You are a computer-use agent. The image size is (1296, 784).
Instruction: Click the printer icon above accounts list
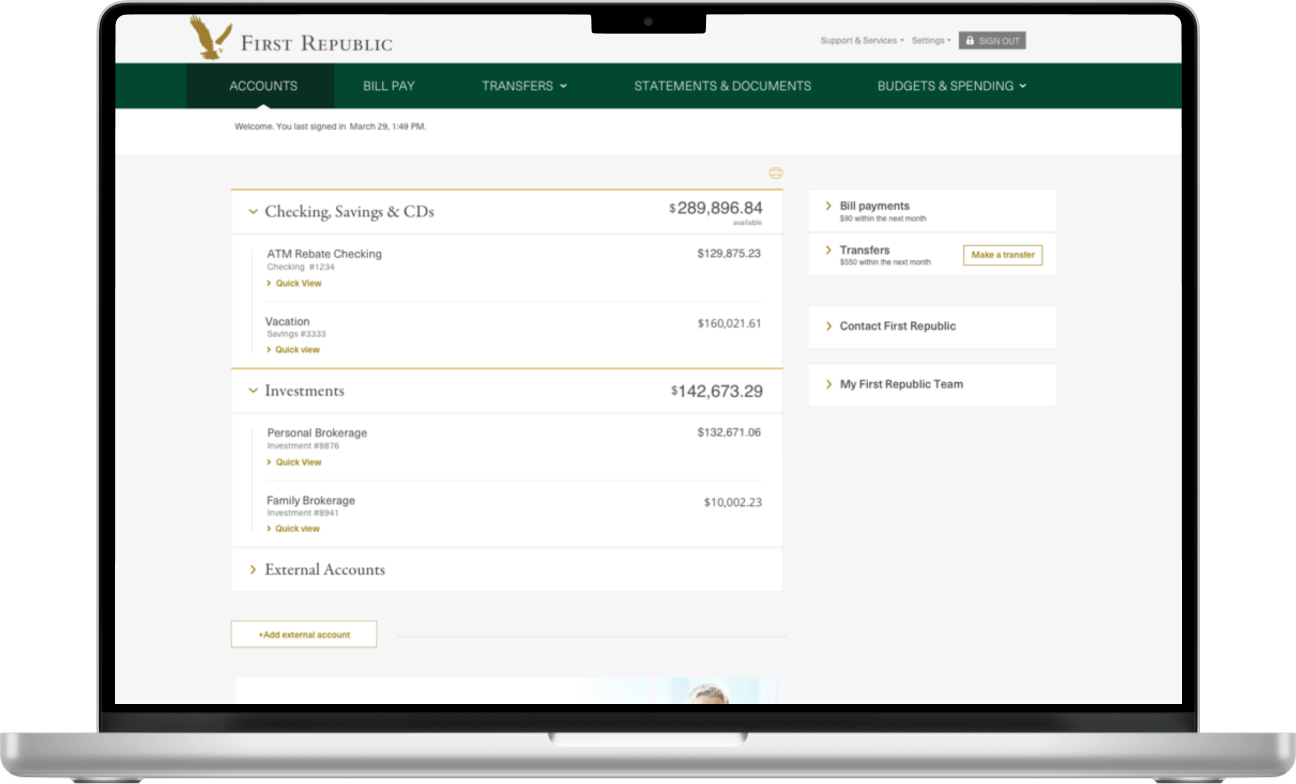click(x=775, y=173)
